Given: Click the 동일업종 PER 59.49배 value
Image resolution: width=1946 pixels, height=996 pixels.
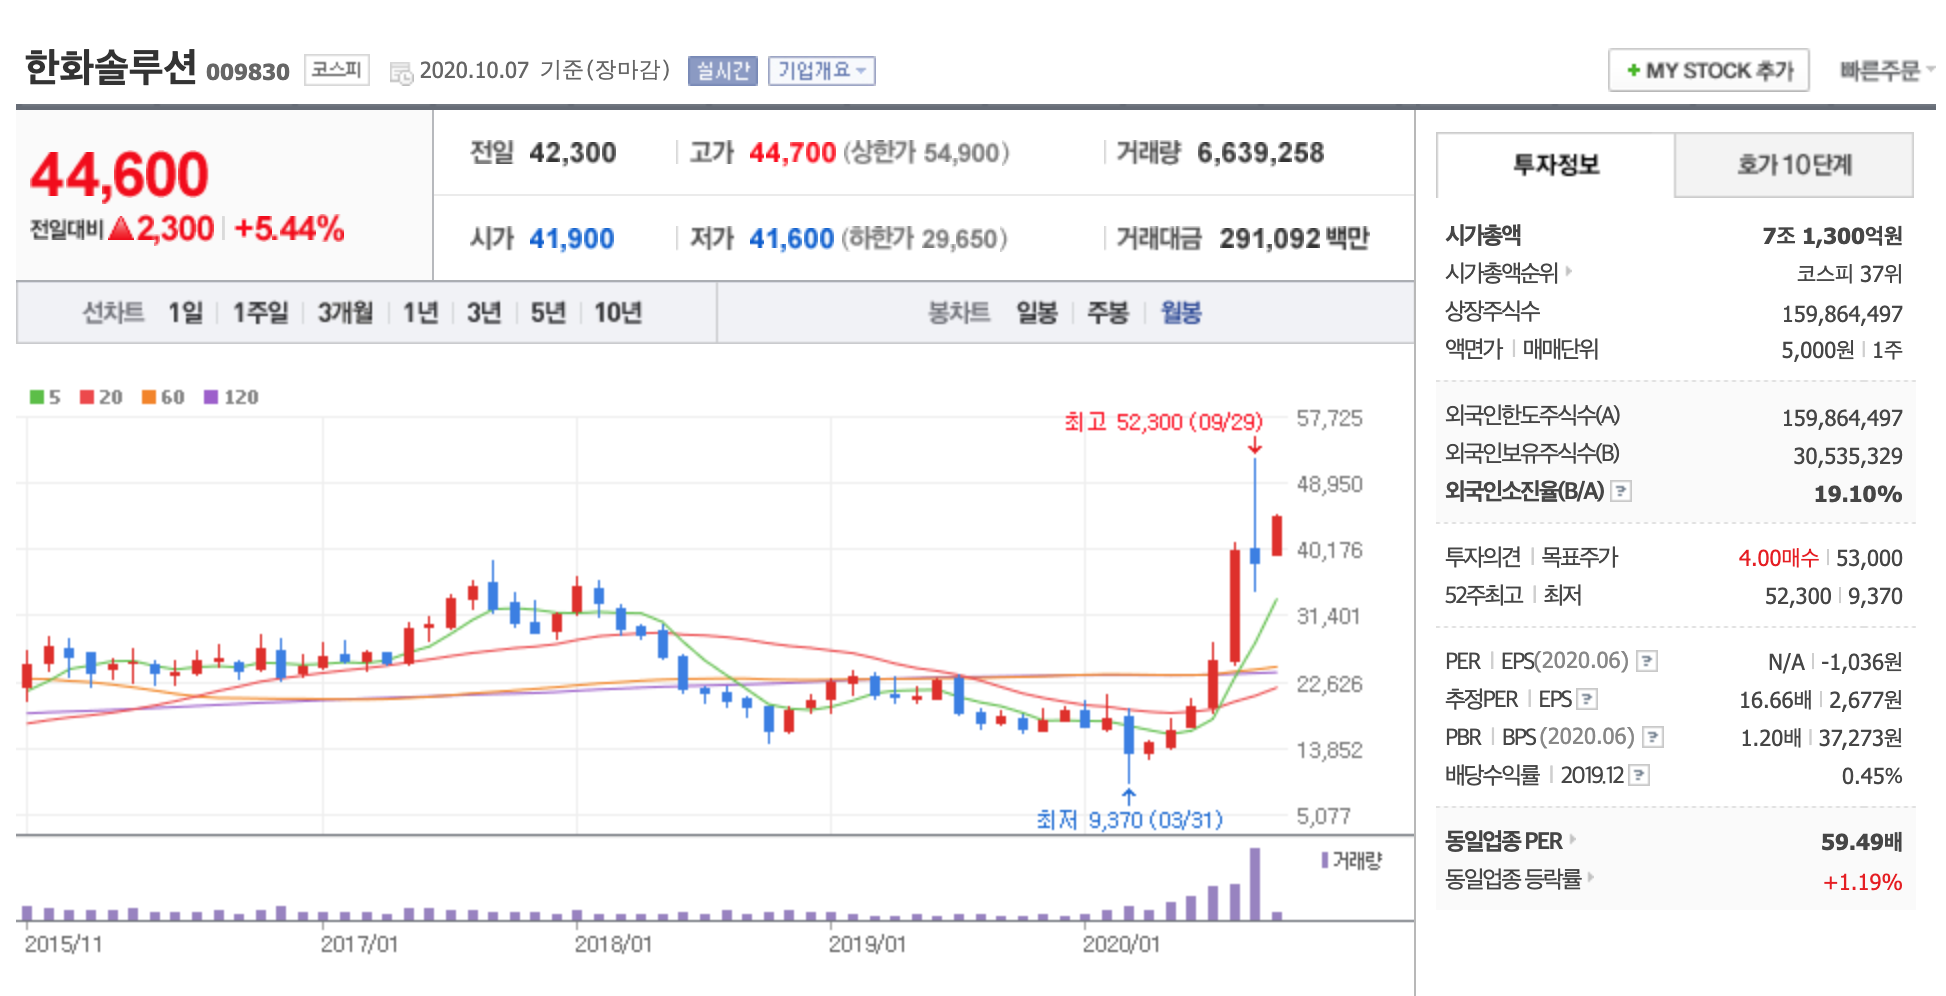Looking at the screenshot, I should pyautogui.click(x=1861, y=842).
